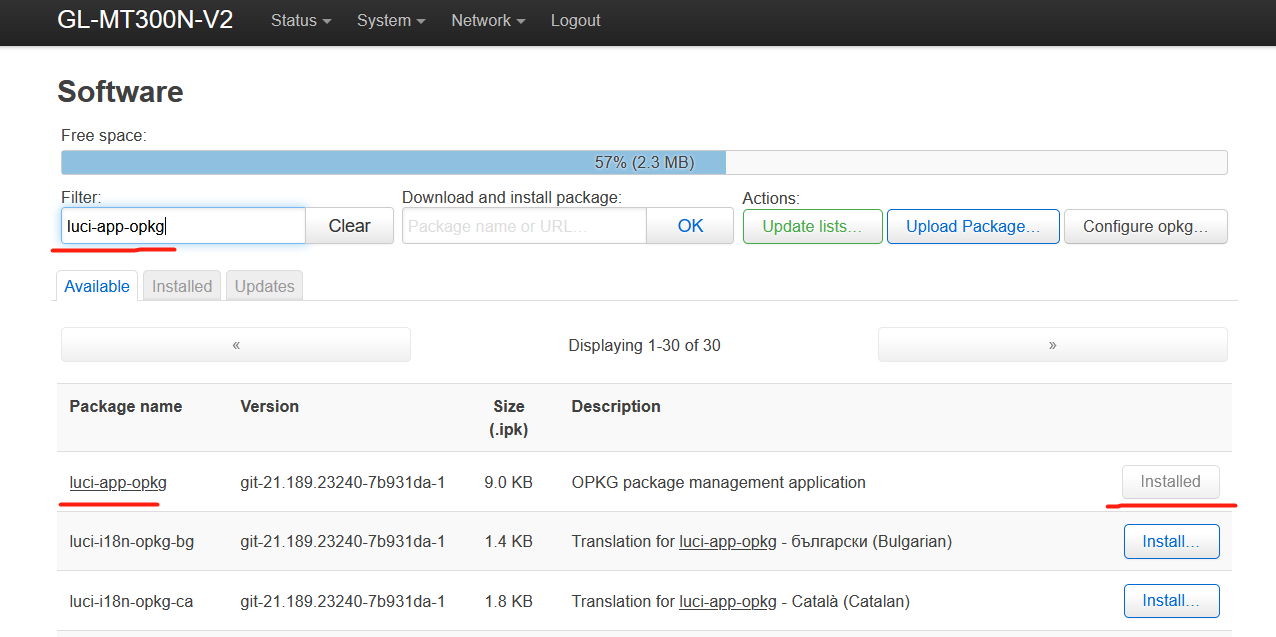The width and height of the screenshot is (1276, 637).
Task: Open Configure opkg settings
Action: click(x=1145, y=226)
